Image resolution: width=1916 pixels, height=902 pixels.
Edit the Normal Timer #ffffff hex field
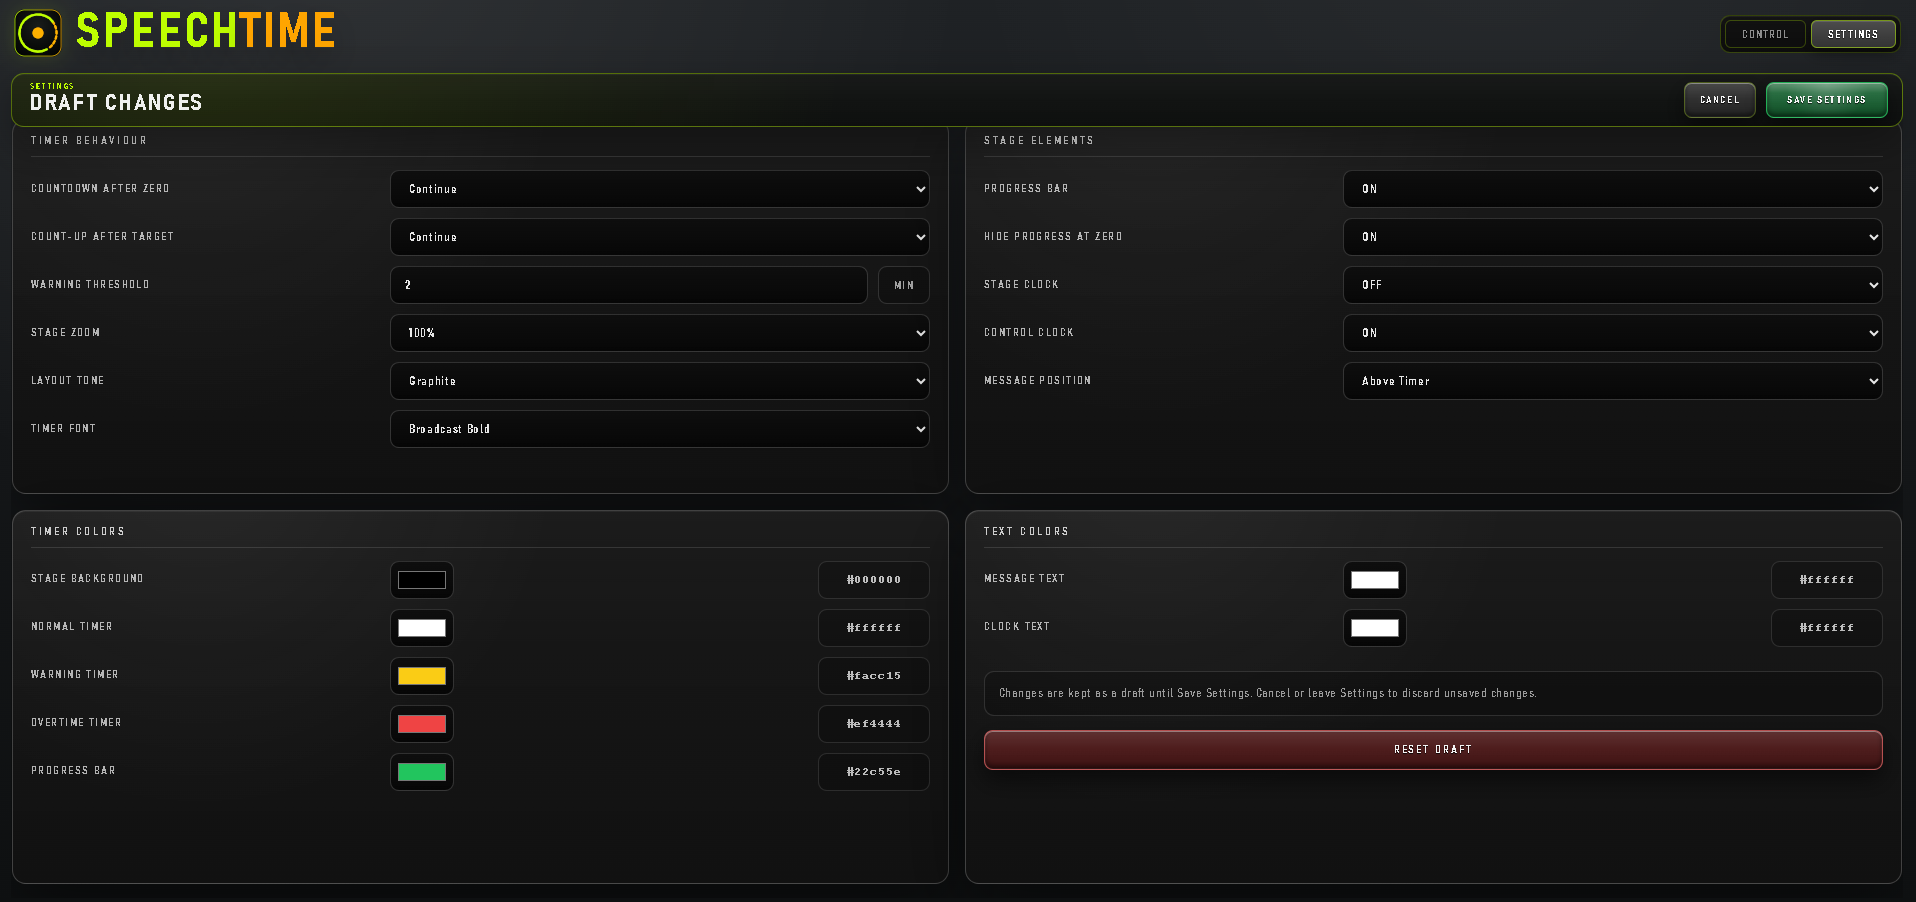click(874, 628)
